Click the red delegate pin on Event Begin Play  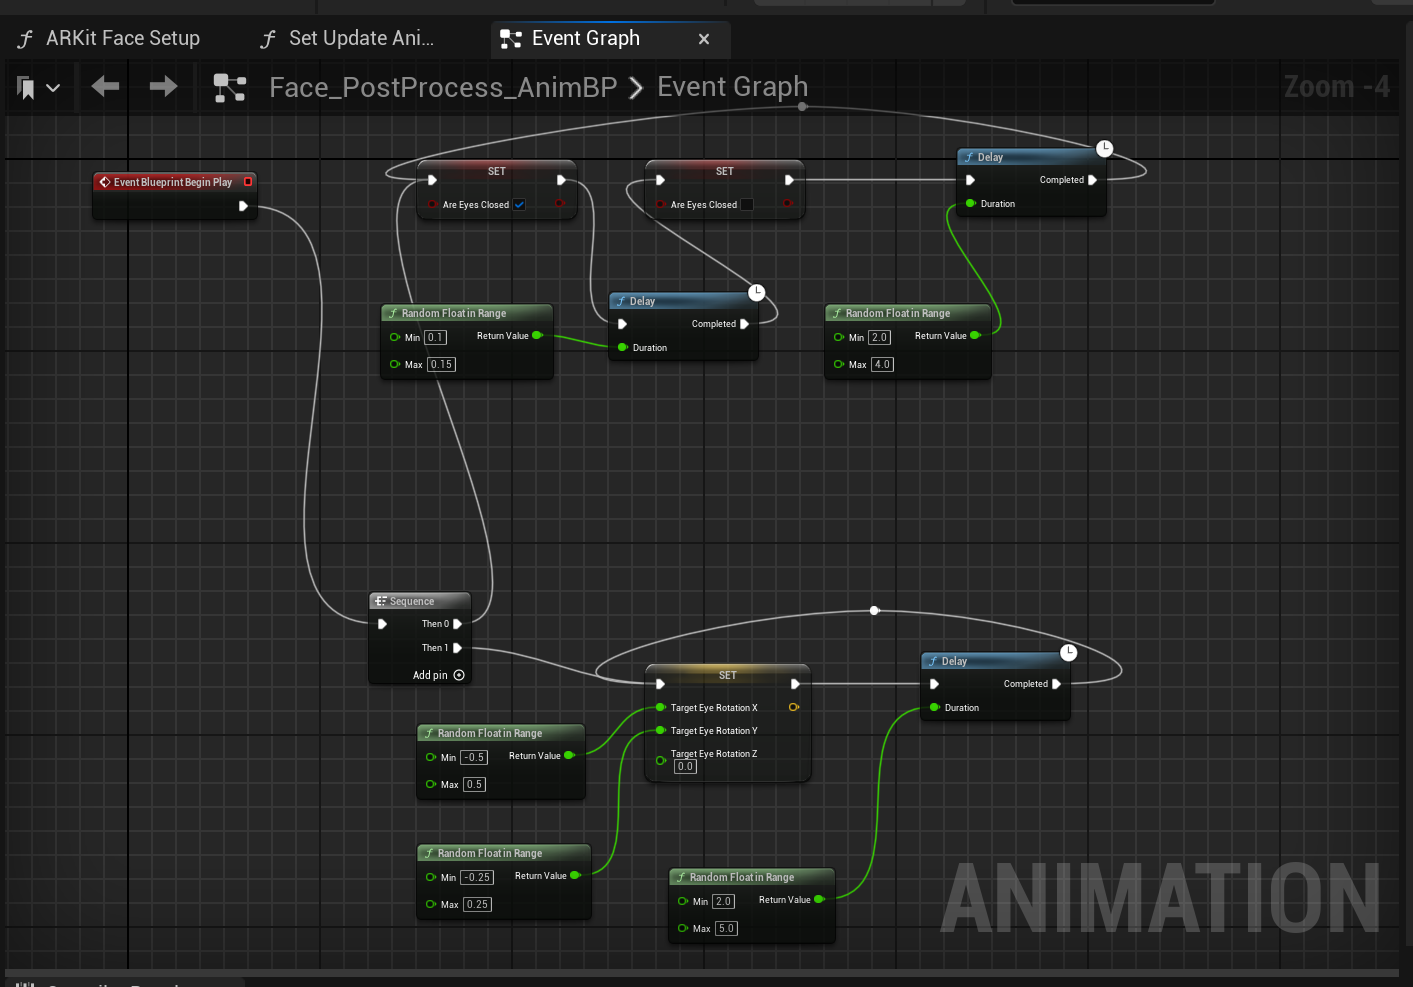tap(248, 182)
